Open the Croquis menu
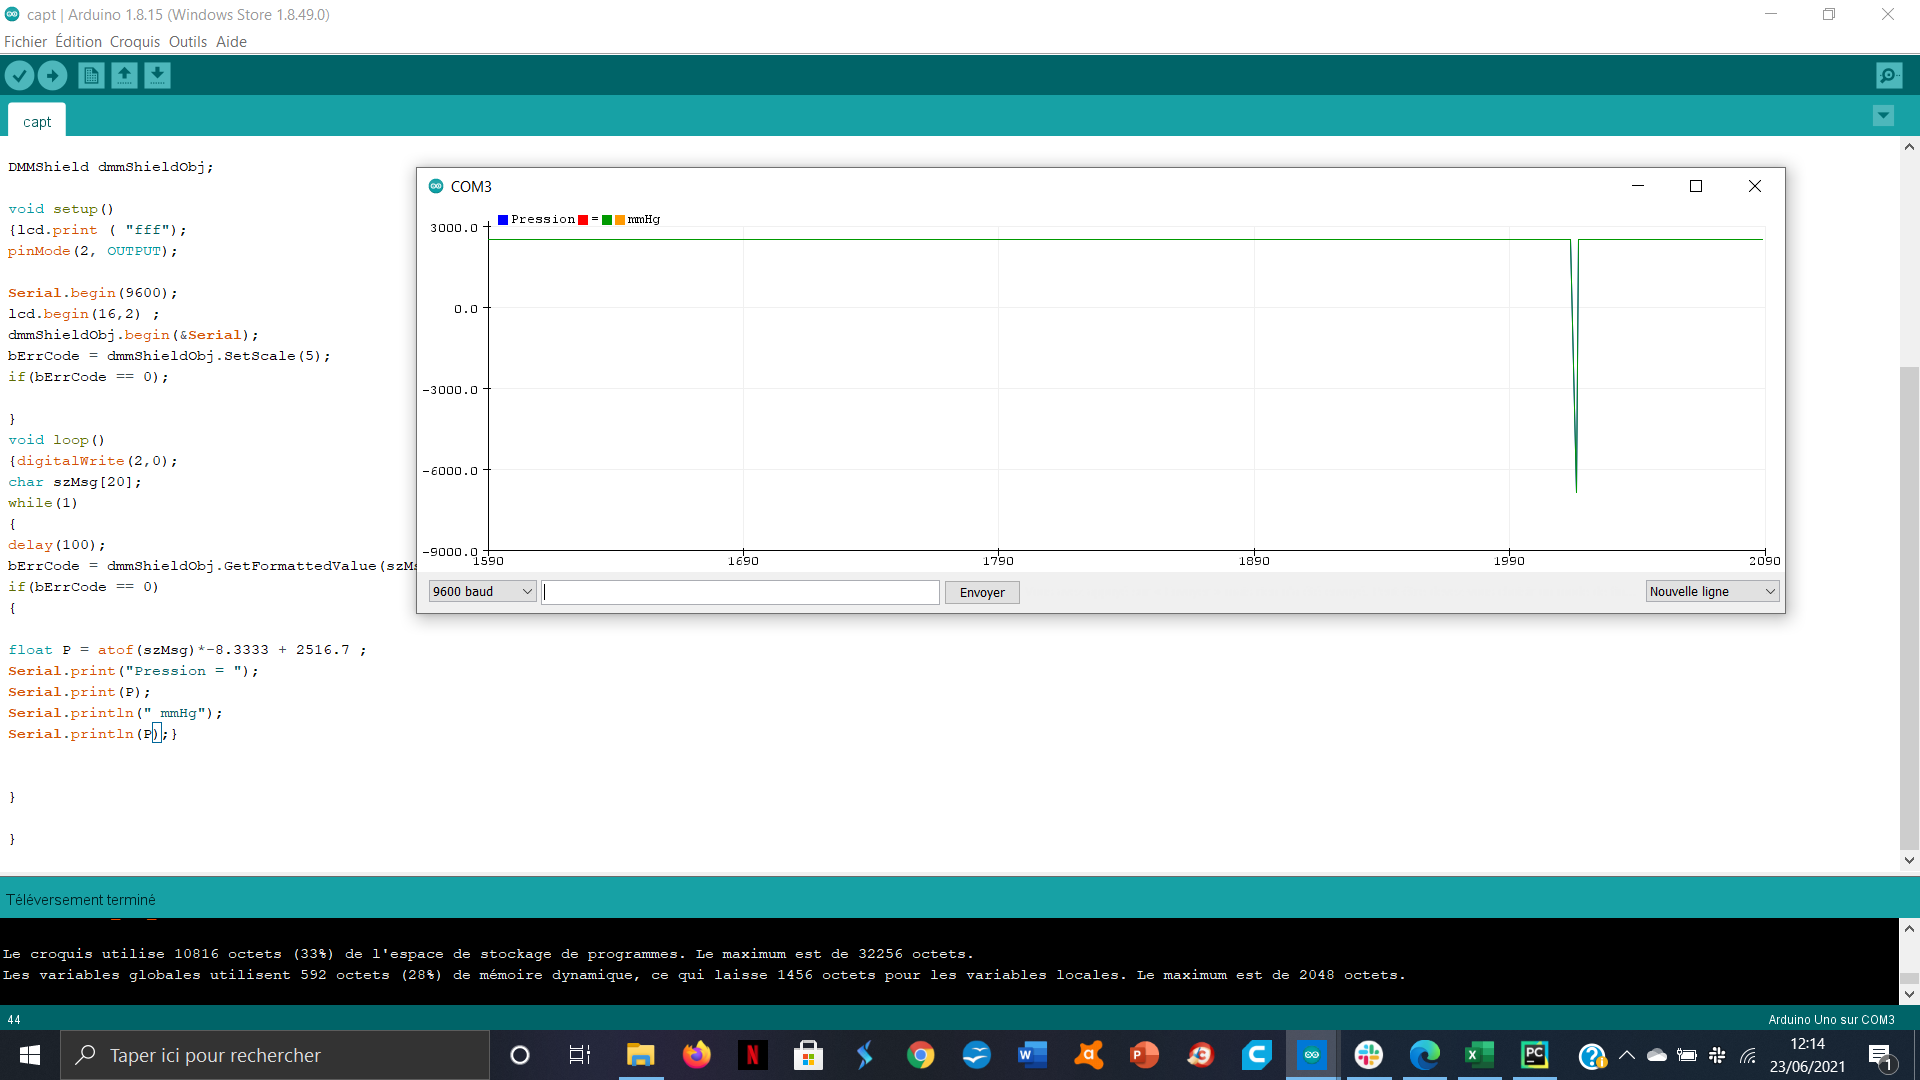1920x1080 pixels. (x=134, y=41)
